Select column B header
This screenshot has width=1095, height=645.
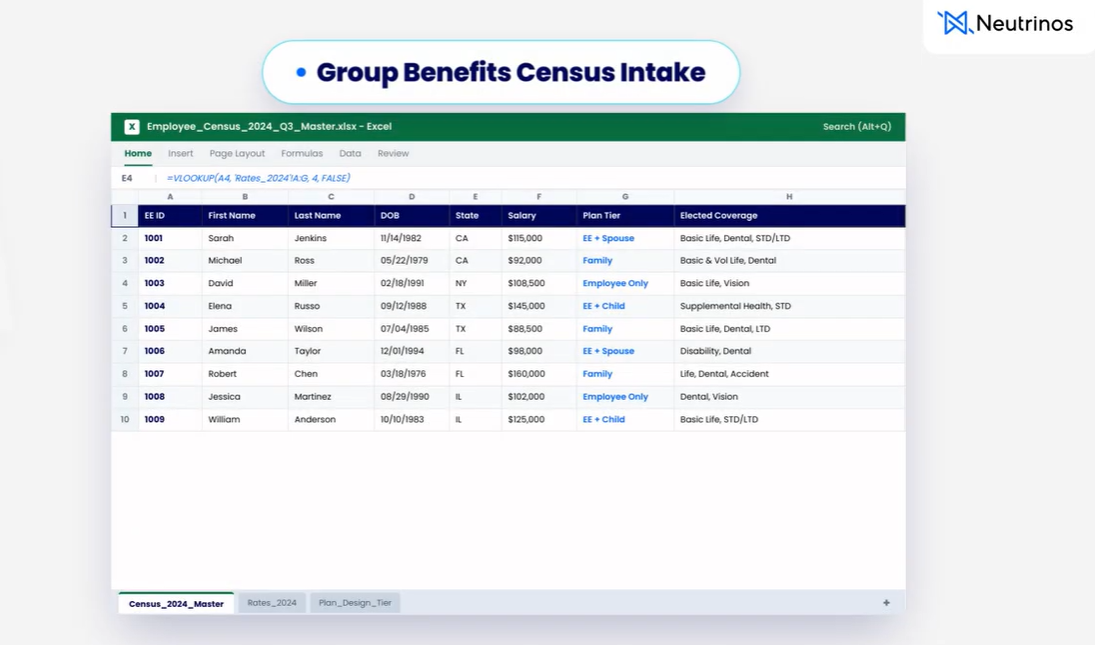(245, 197)
